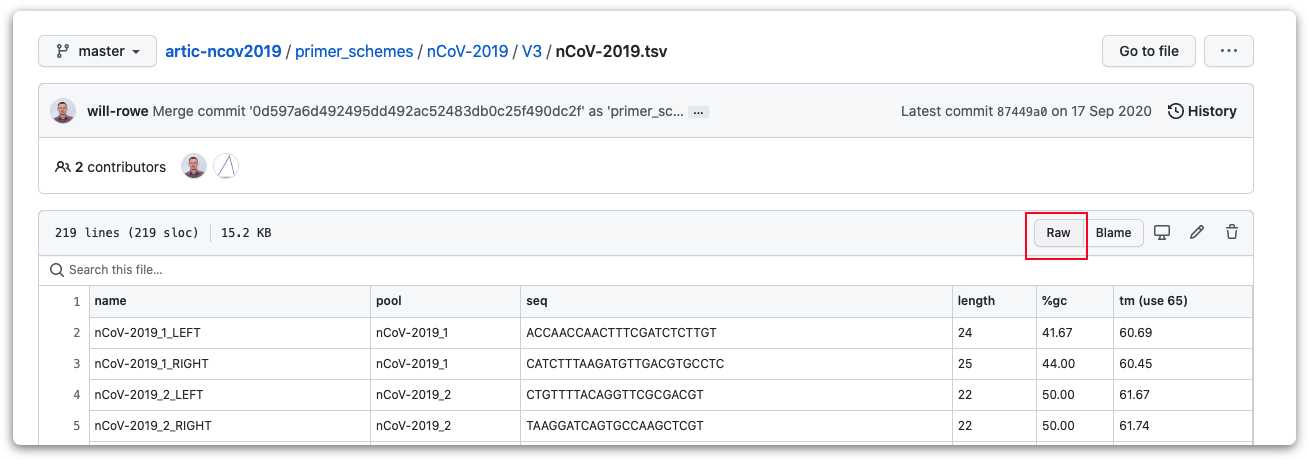Screen dimensions: 1309x460
Task: Click the History clock icon
Action: click(x=1176, y=111)
